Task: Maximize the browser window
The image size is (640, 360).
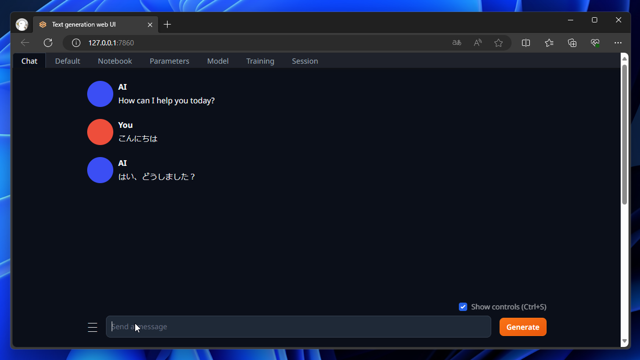Action: coord(595,20)
